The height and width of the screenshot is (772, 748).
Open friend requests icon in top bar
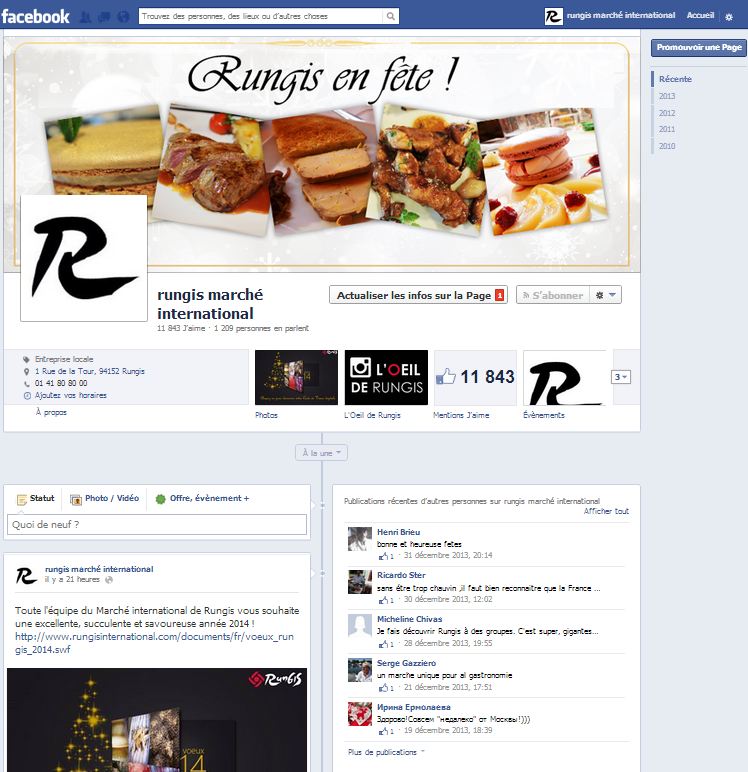85,17
